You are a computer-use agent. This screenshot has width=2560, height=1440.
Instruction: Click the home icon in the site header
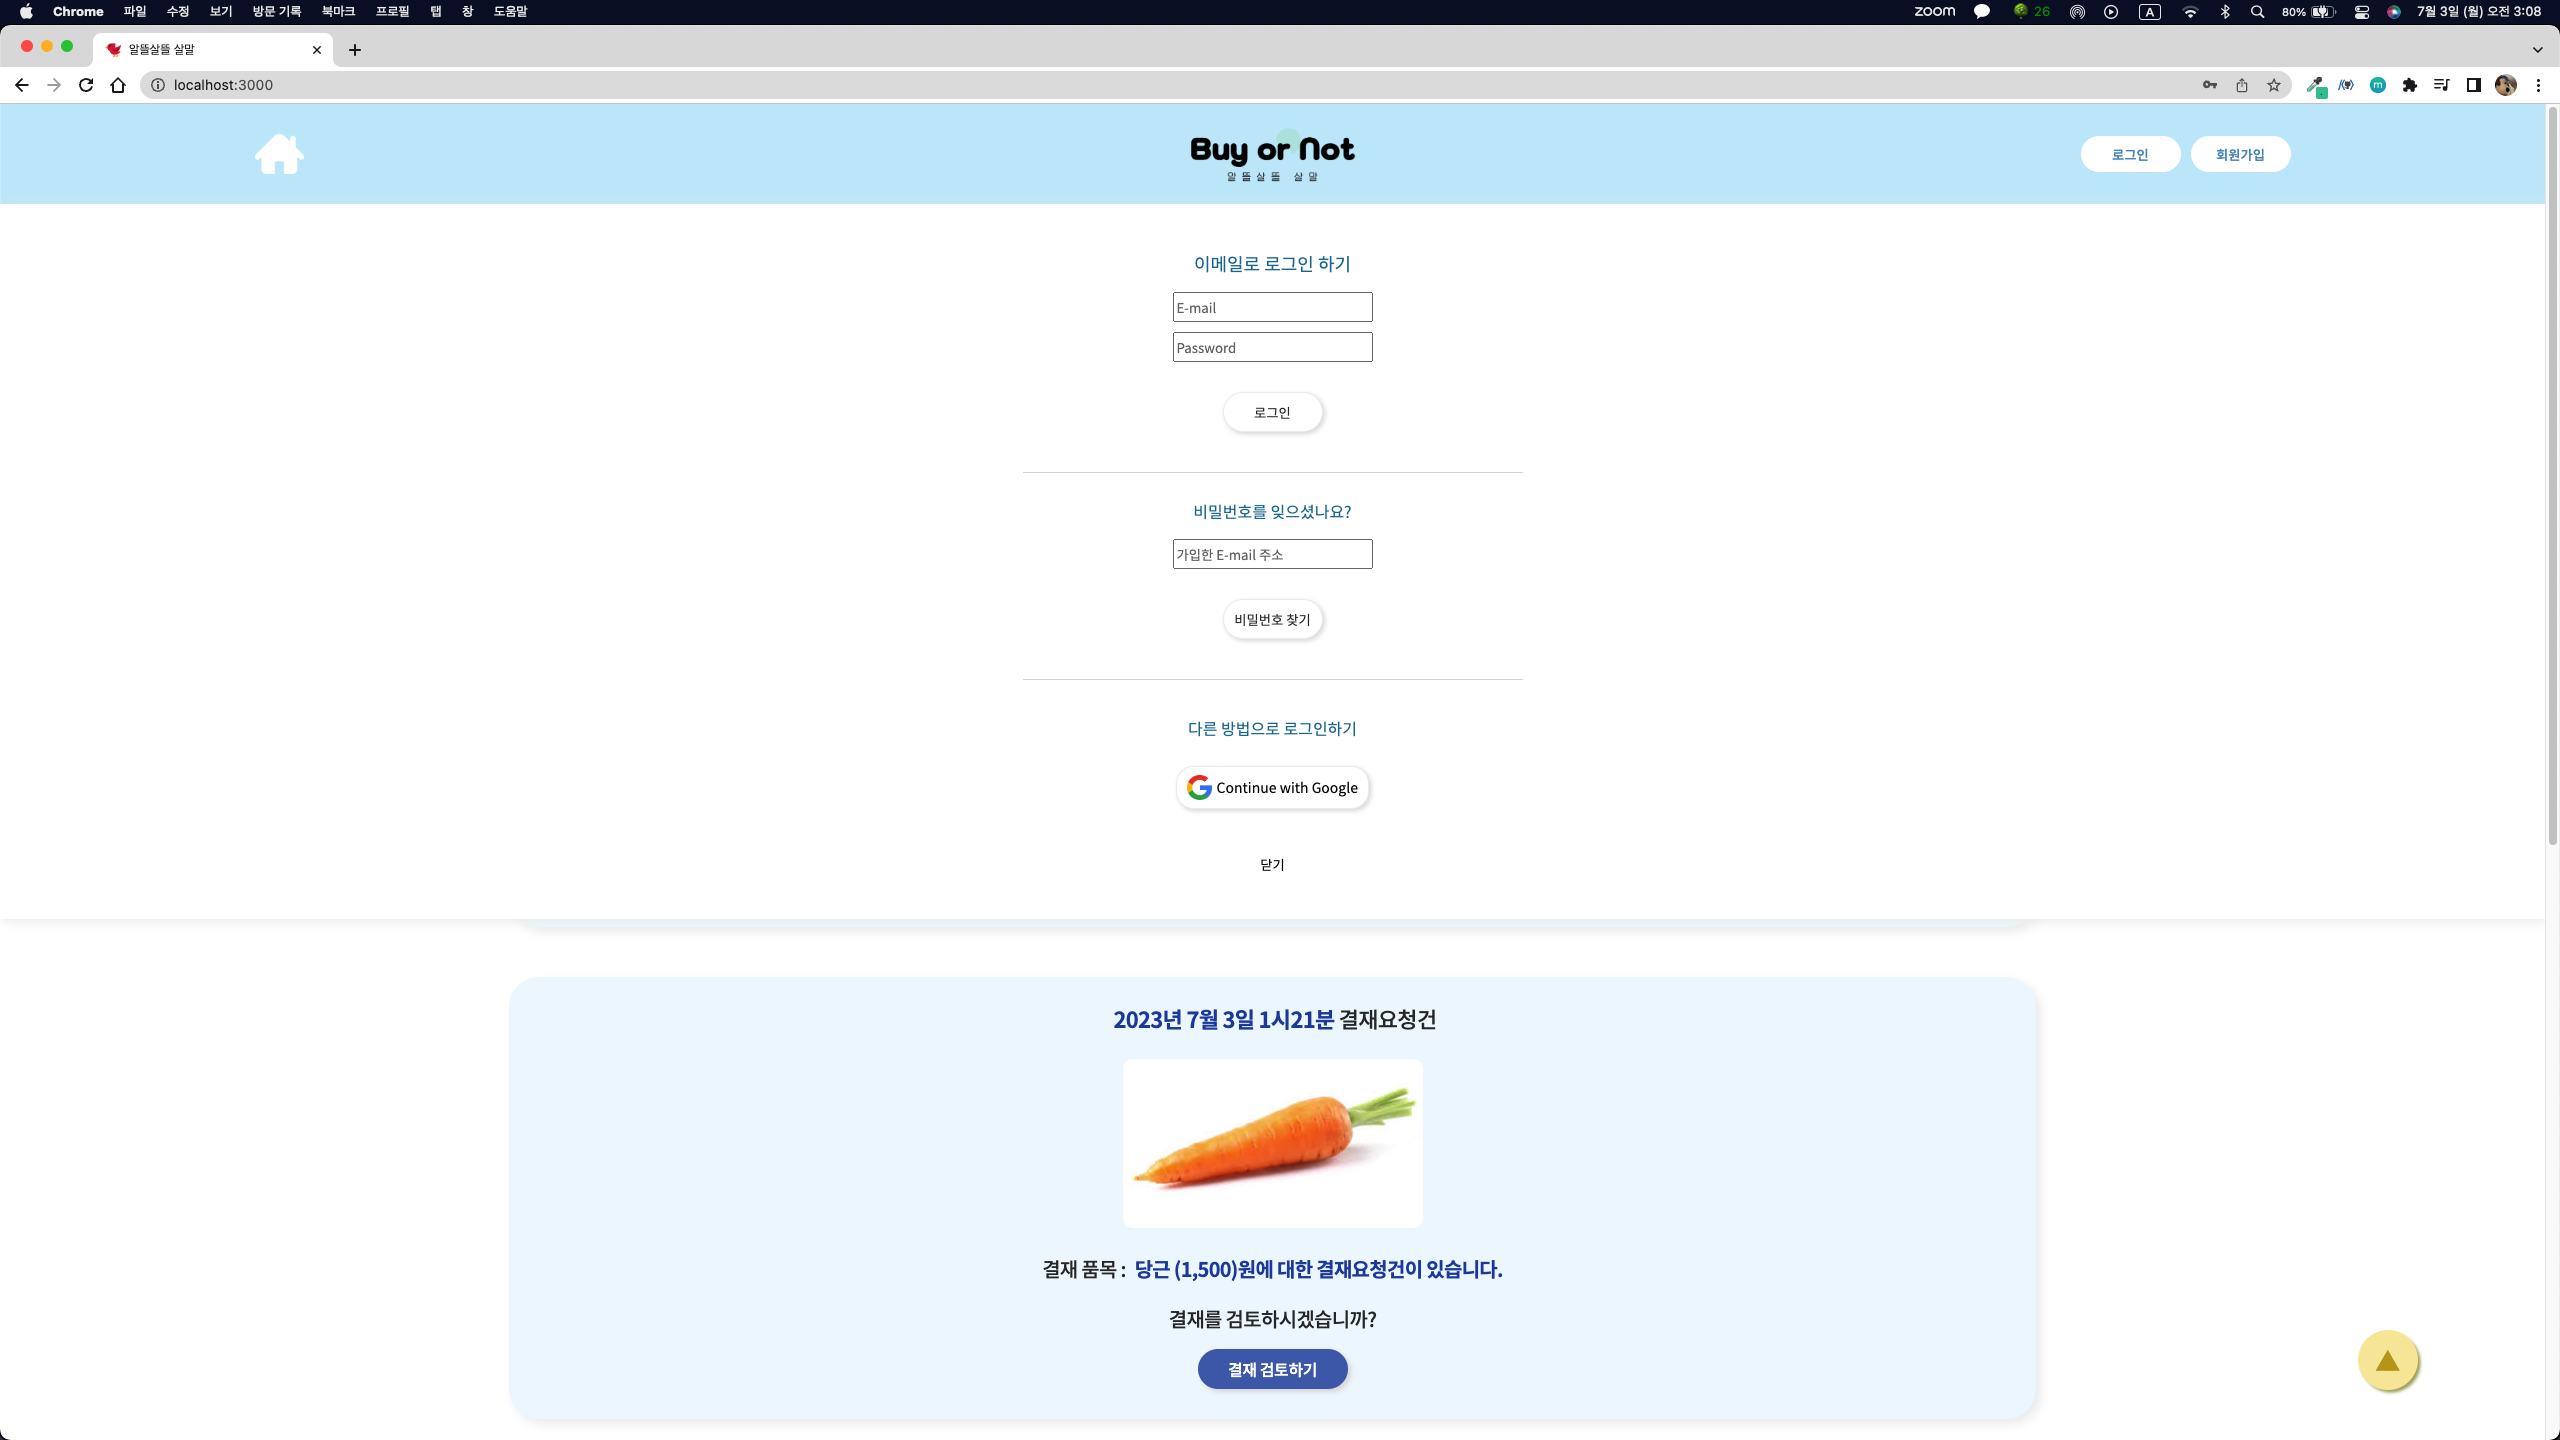click(279, 153)
